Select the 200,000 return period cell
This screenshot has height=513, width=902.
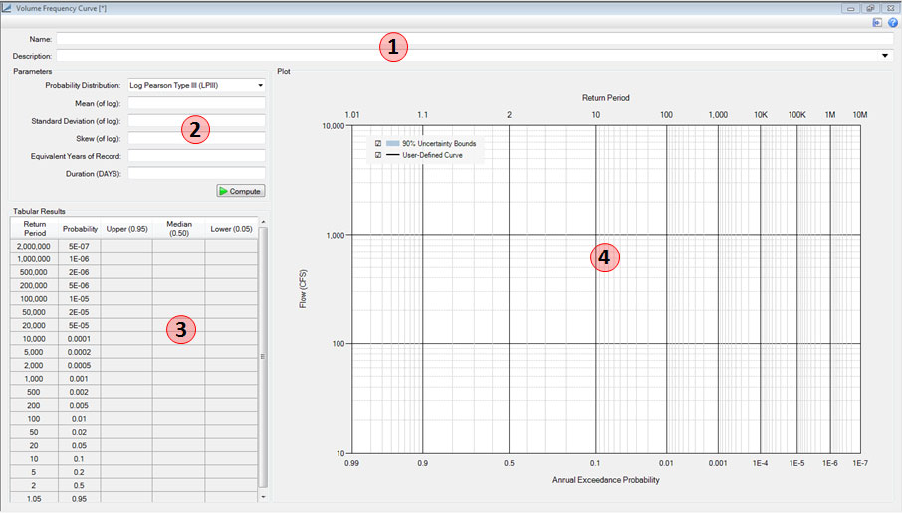pyautogui.click(x=34, y=285)
